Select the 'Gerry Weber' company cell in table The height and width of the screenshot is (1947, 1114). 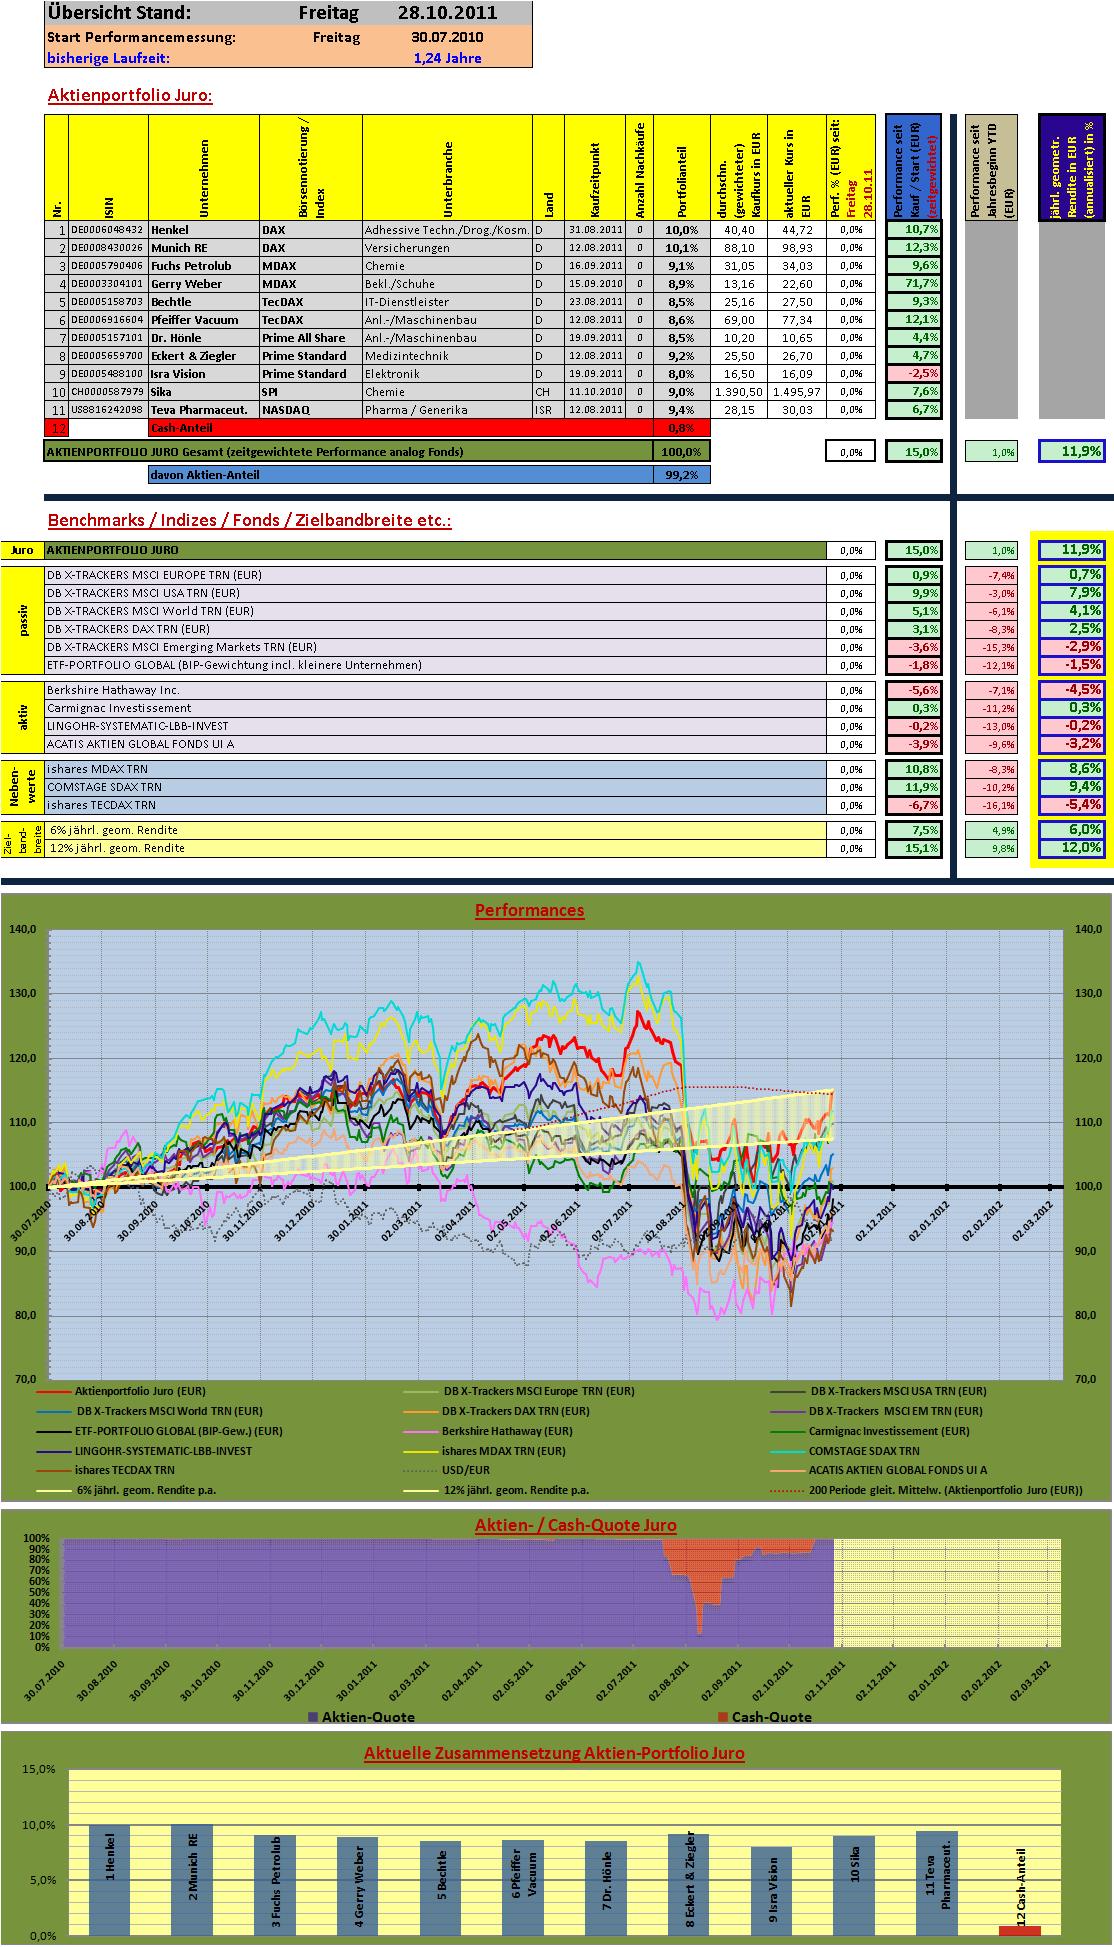204,284
